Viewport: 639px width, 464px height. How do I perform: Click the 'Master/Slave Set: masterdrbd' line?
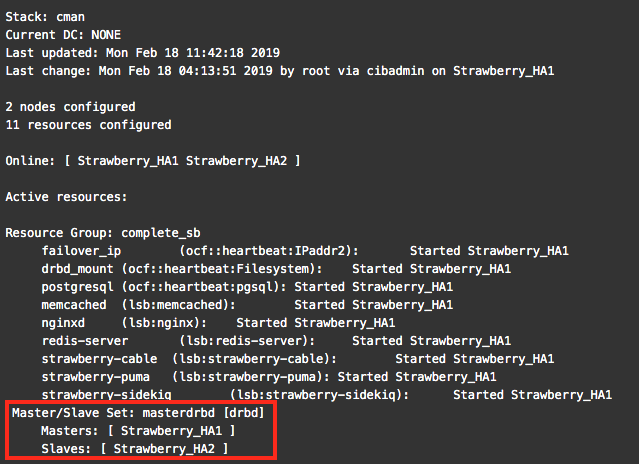point(137,413)
